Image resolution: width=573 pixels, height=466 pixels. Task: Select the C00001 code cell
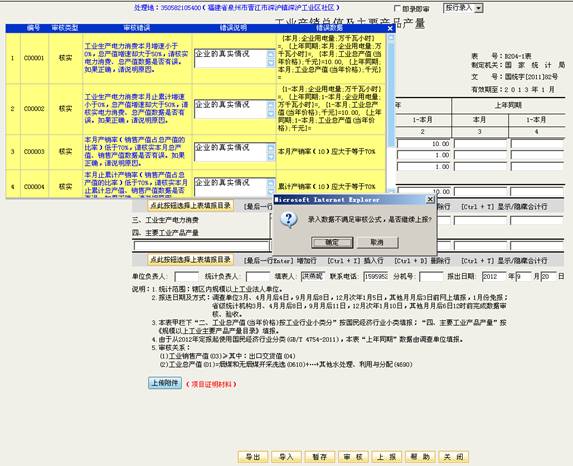point(34,58)
